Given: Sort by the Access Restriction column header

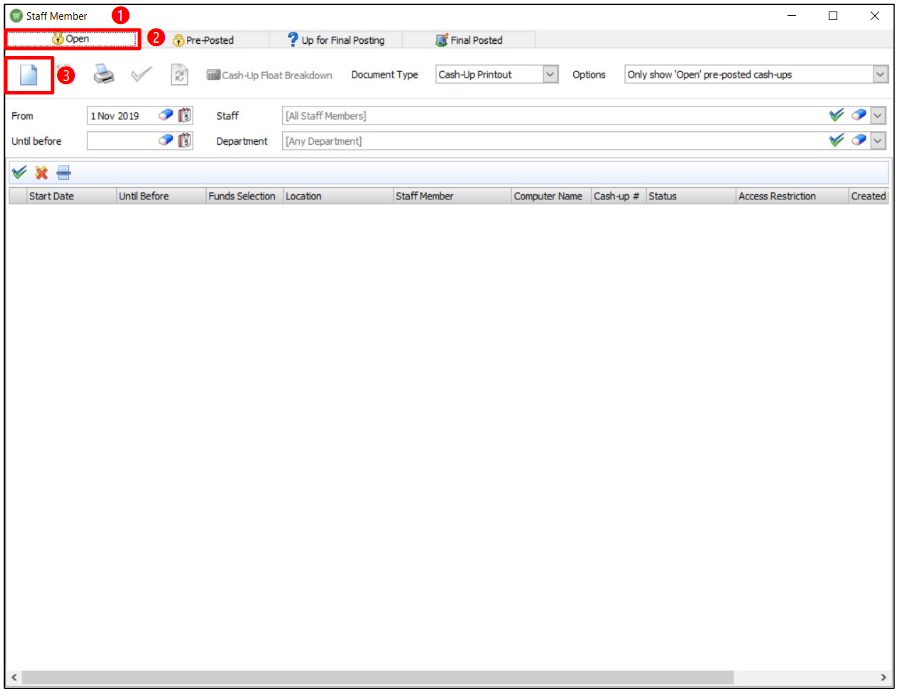Looking at the screenshot, I should click(792, 196).
